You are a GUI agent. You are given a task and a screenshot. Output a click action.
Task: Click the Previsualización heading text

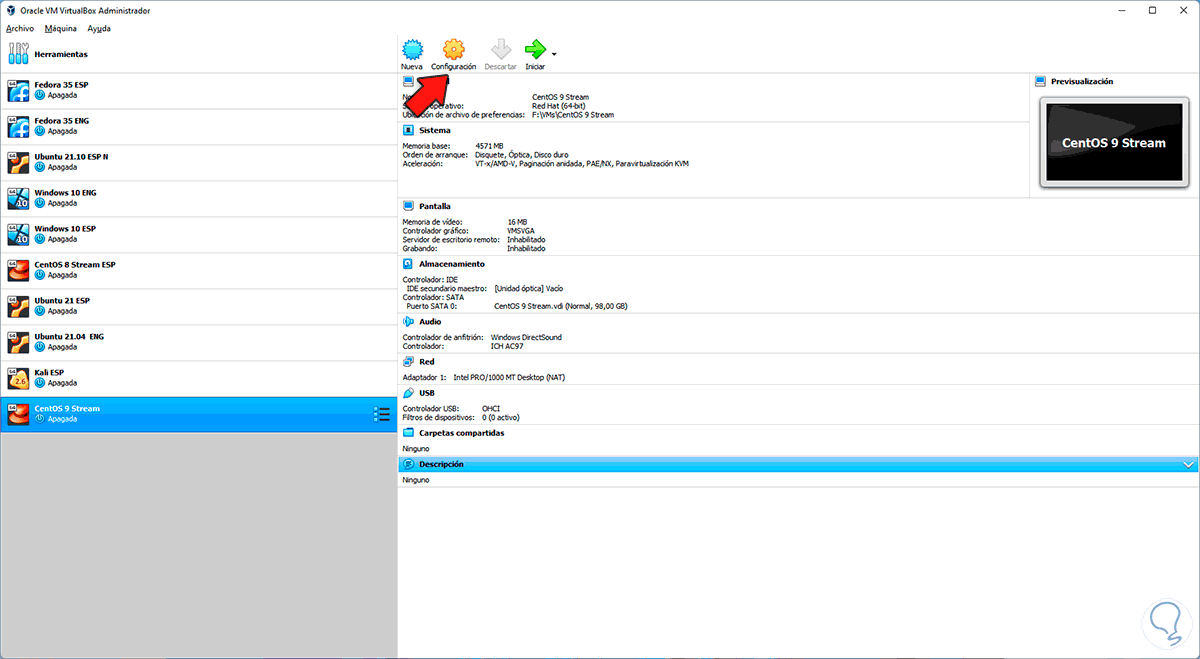[1082, 81]
